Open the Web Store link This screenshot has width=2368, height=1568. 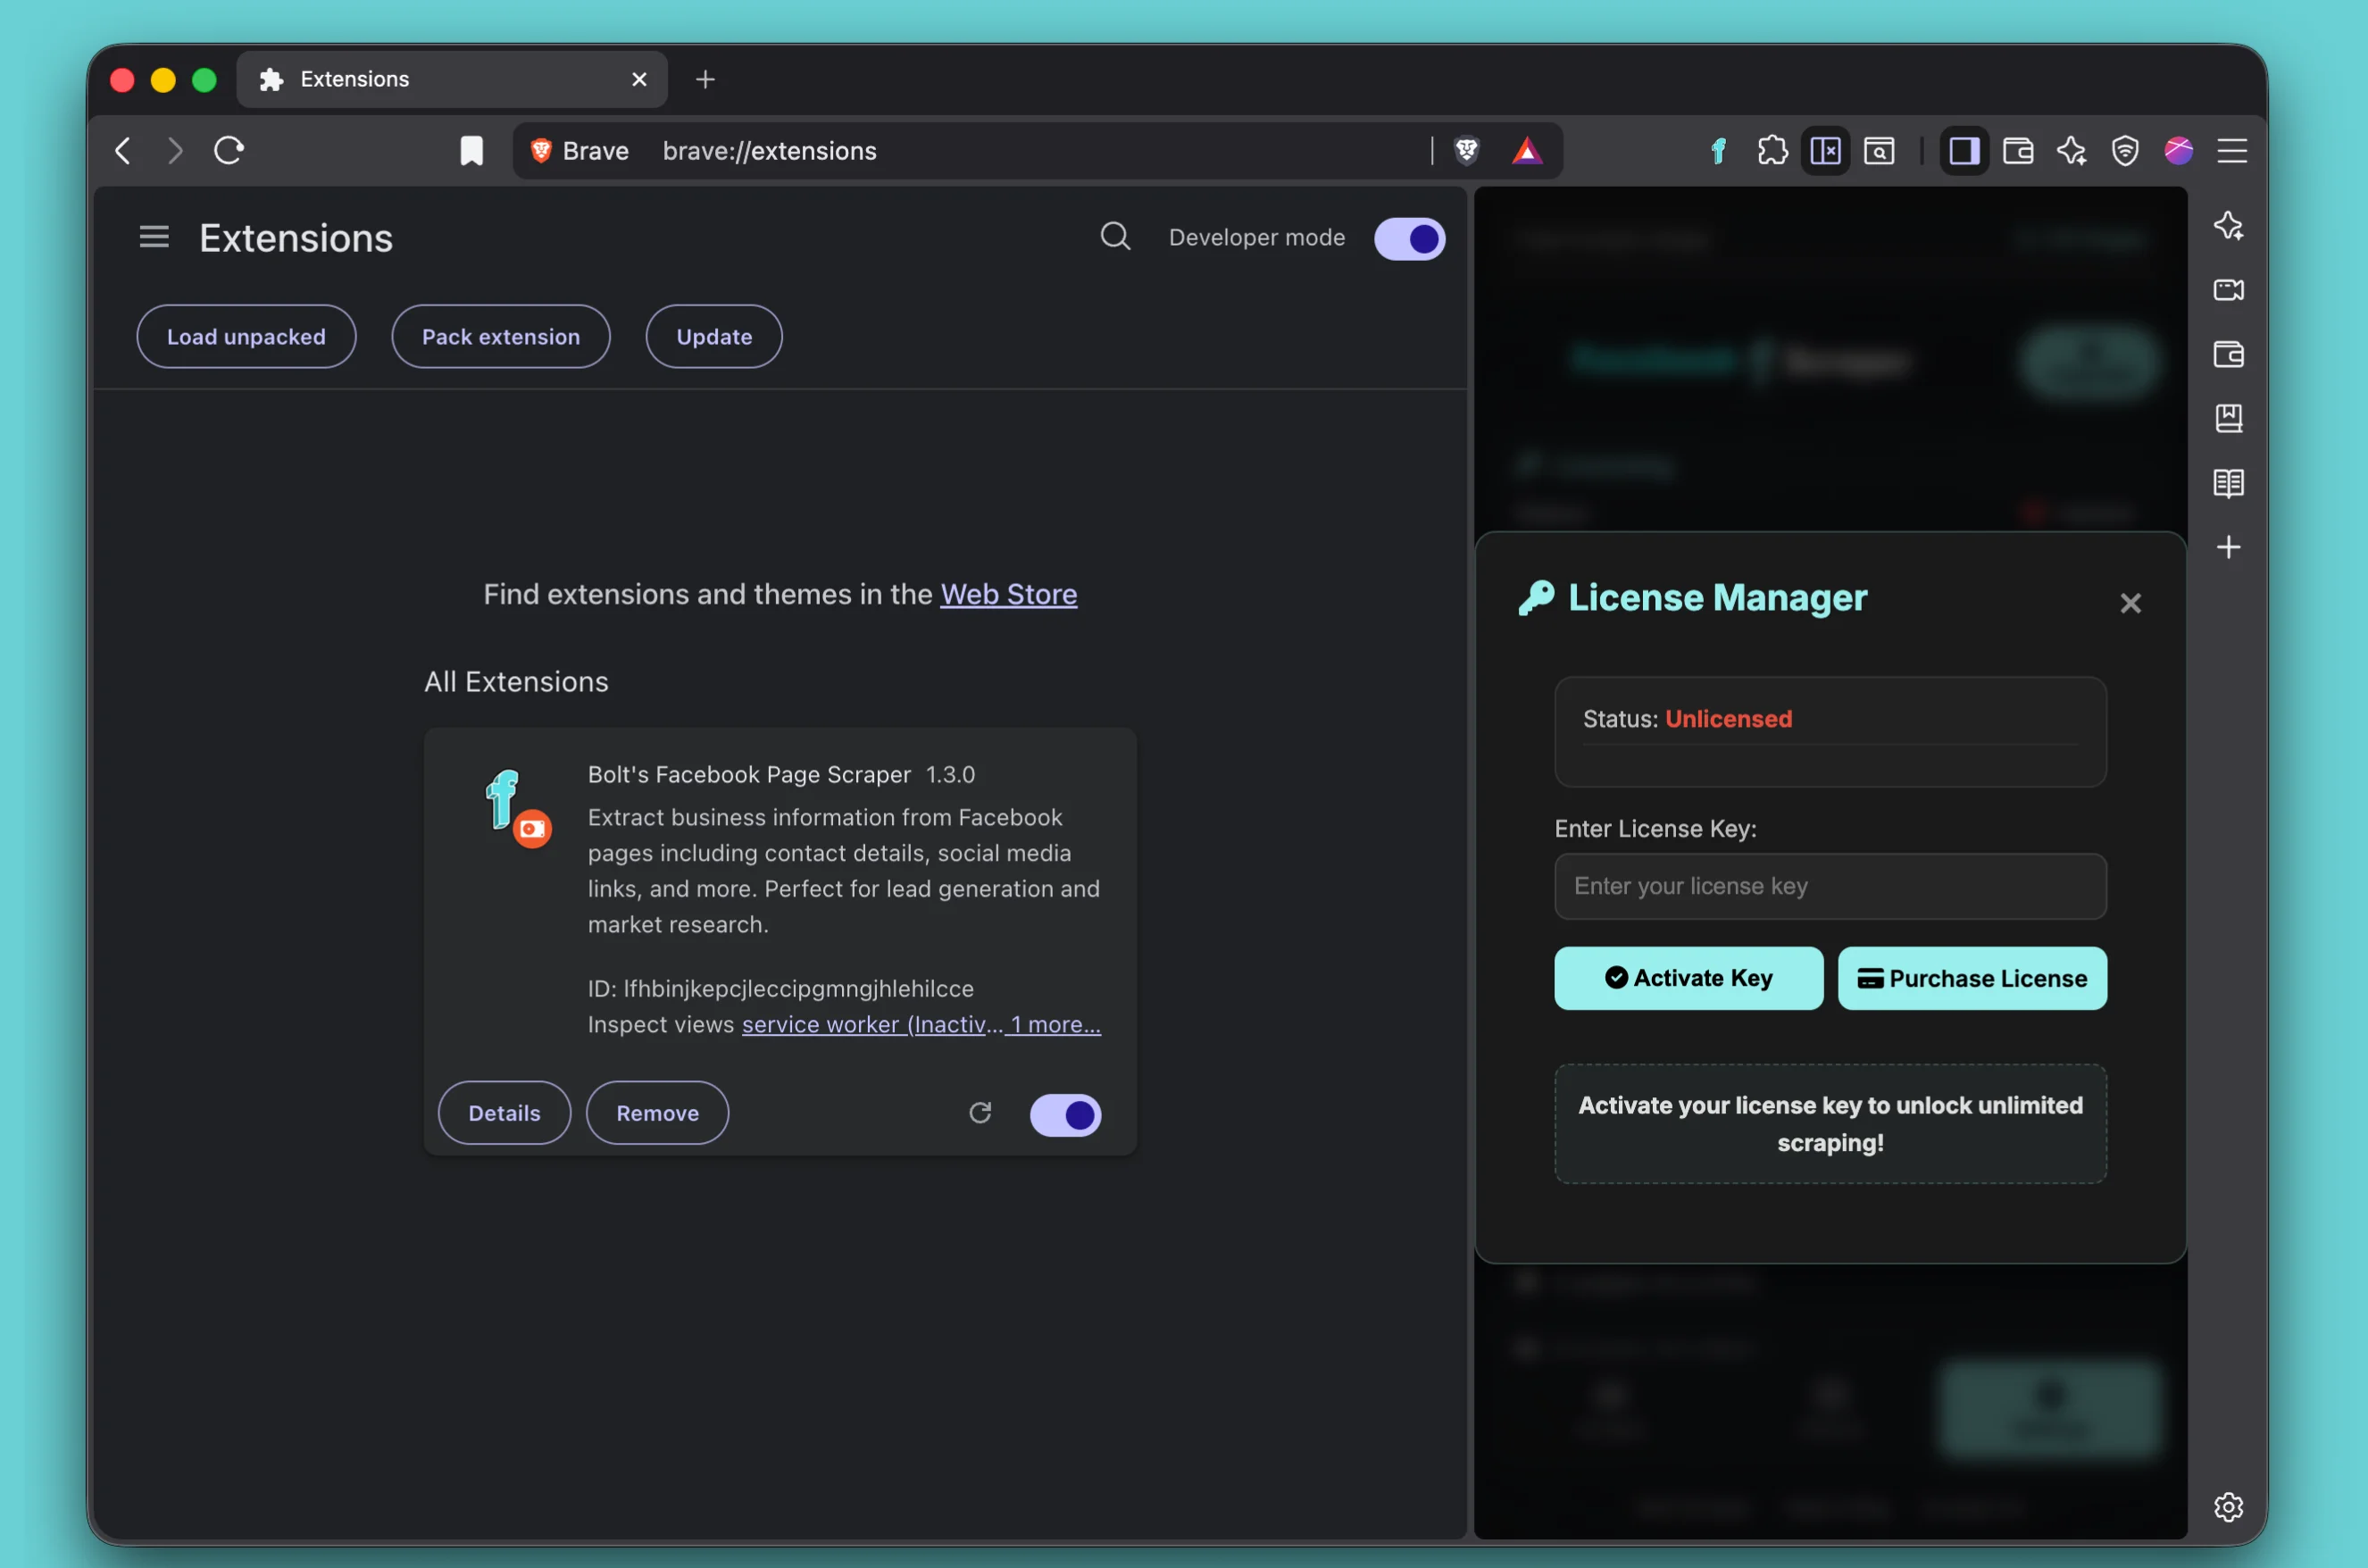tap(1008, 594)
